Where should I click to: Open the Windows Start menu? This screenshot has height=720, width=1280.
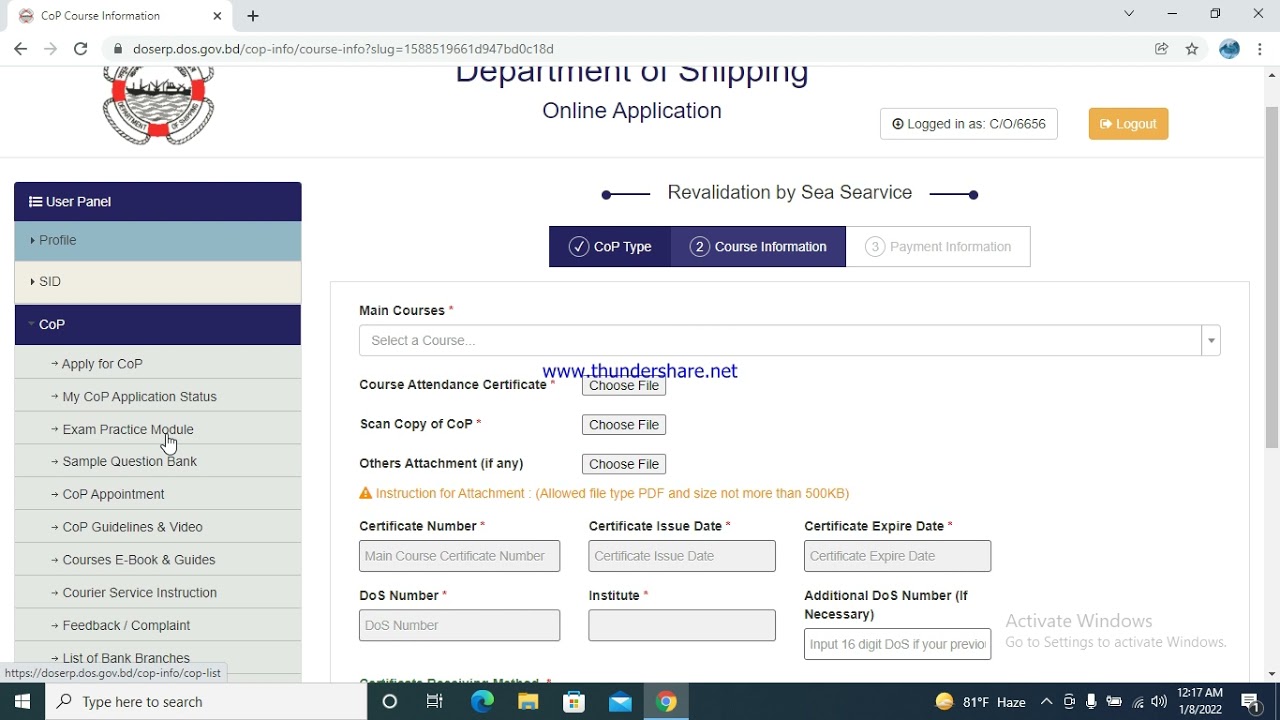(22, 701)
